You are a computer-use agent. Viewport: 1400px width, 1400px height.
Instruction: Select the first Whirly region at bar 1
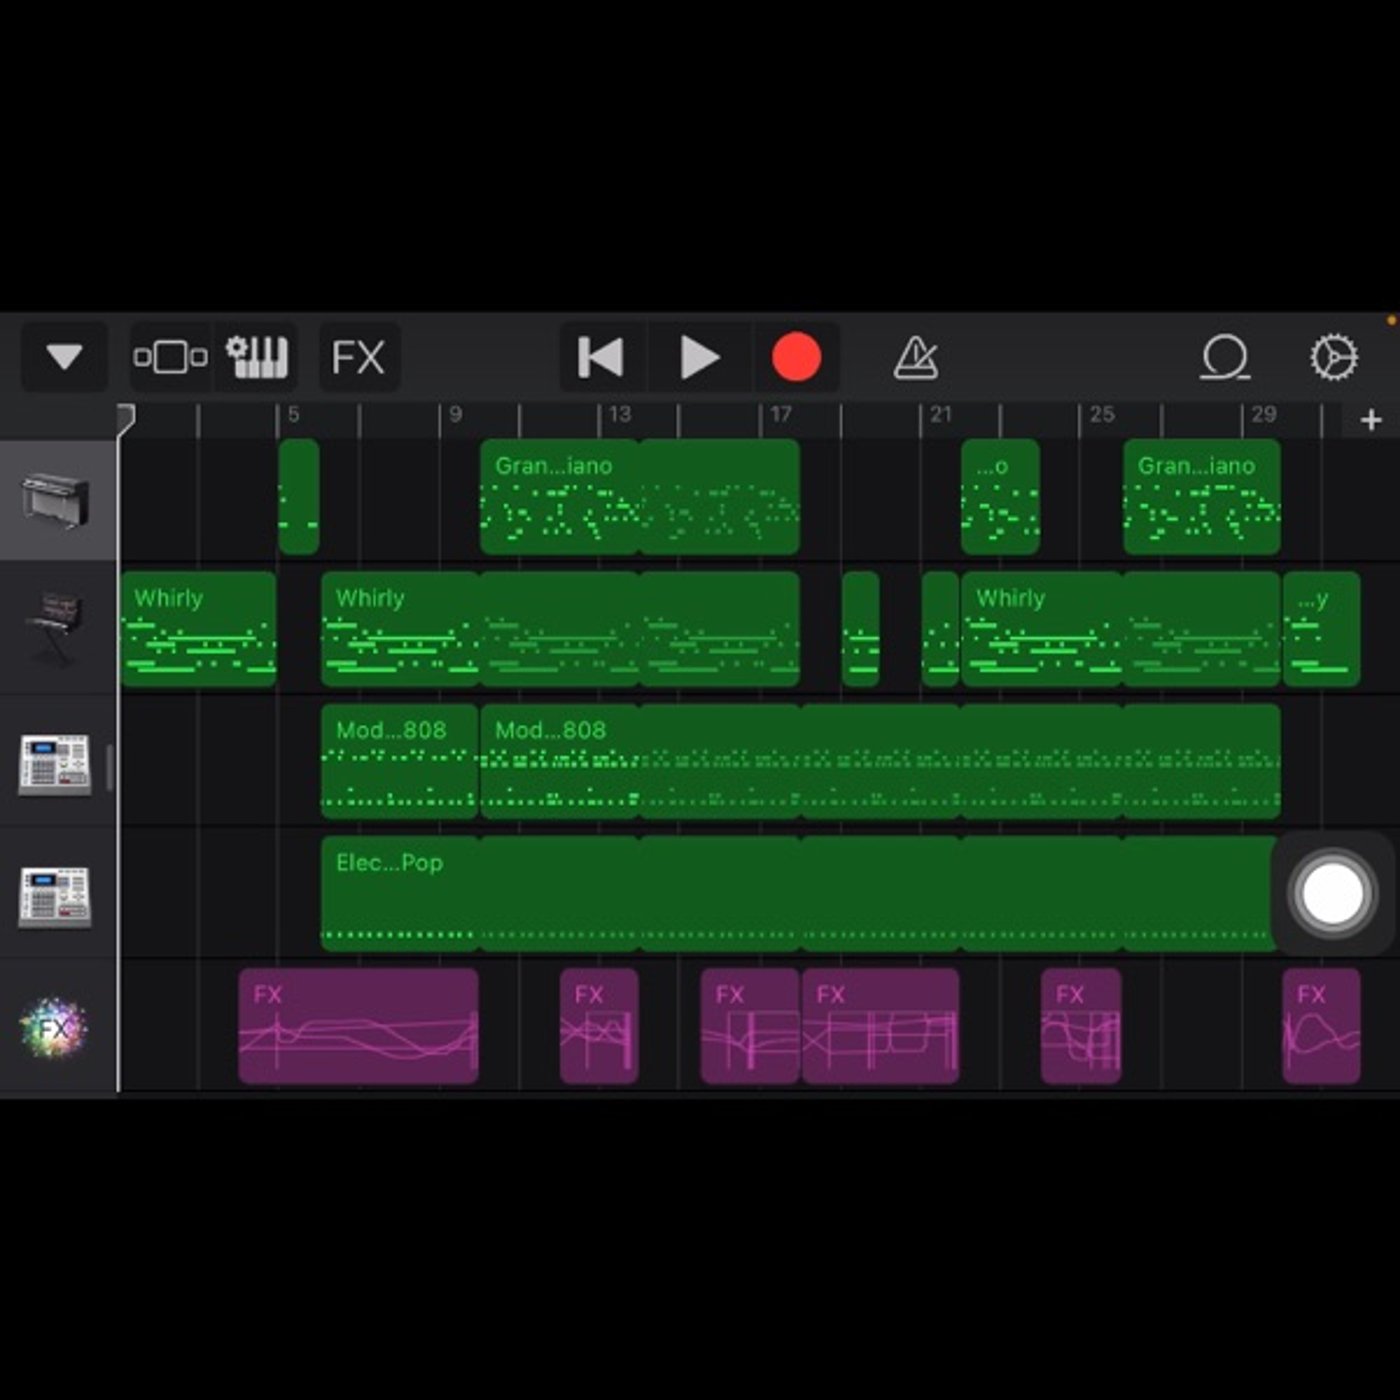(198, 629)
